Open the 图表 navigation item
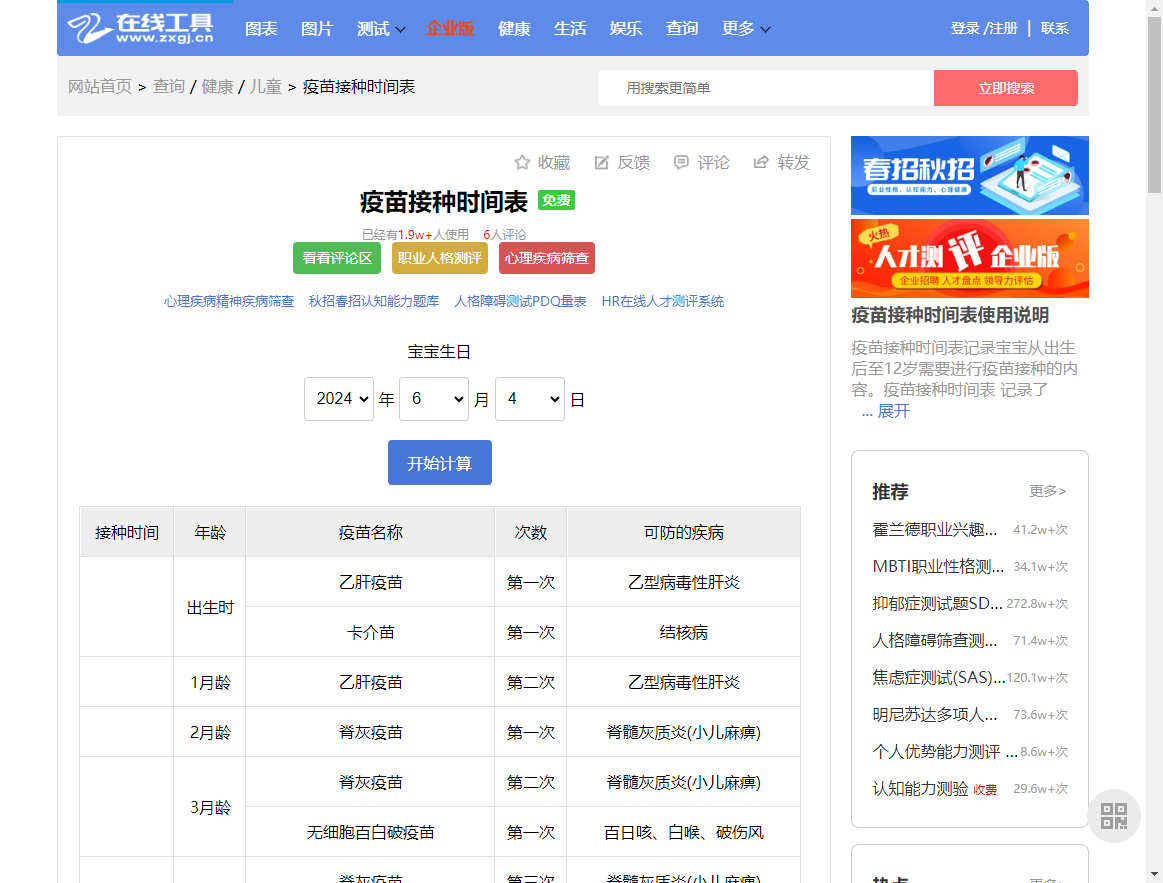 tap(261, 28)
